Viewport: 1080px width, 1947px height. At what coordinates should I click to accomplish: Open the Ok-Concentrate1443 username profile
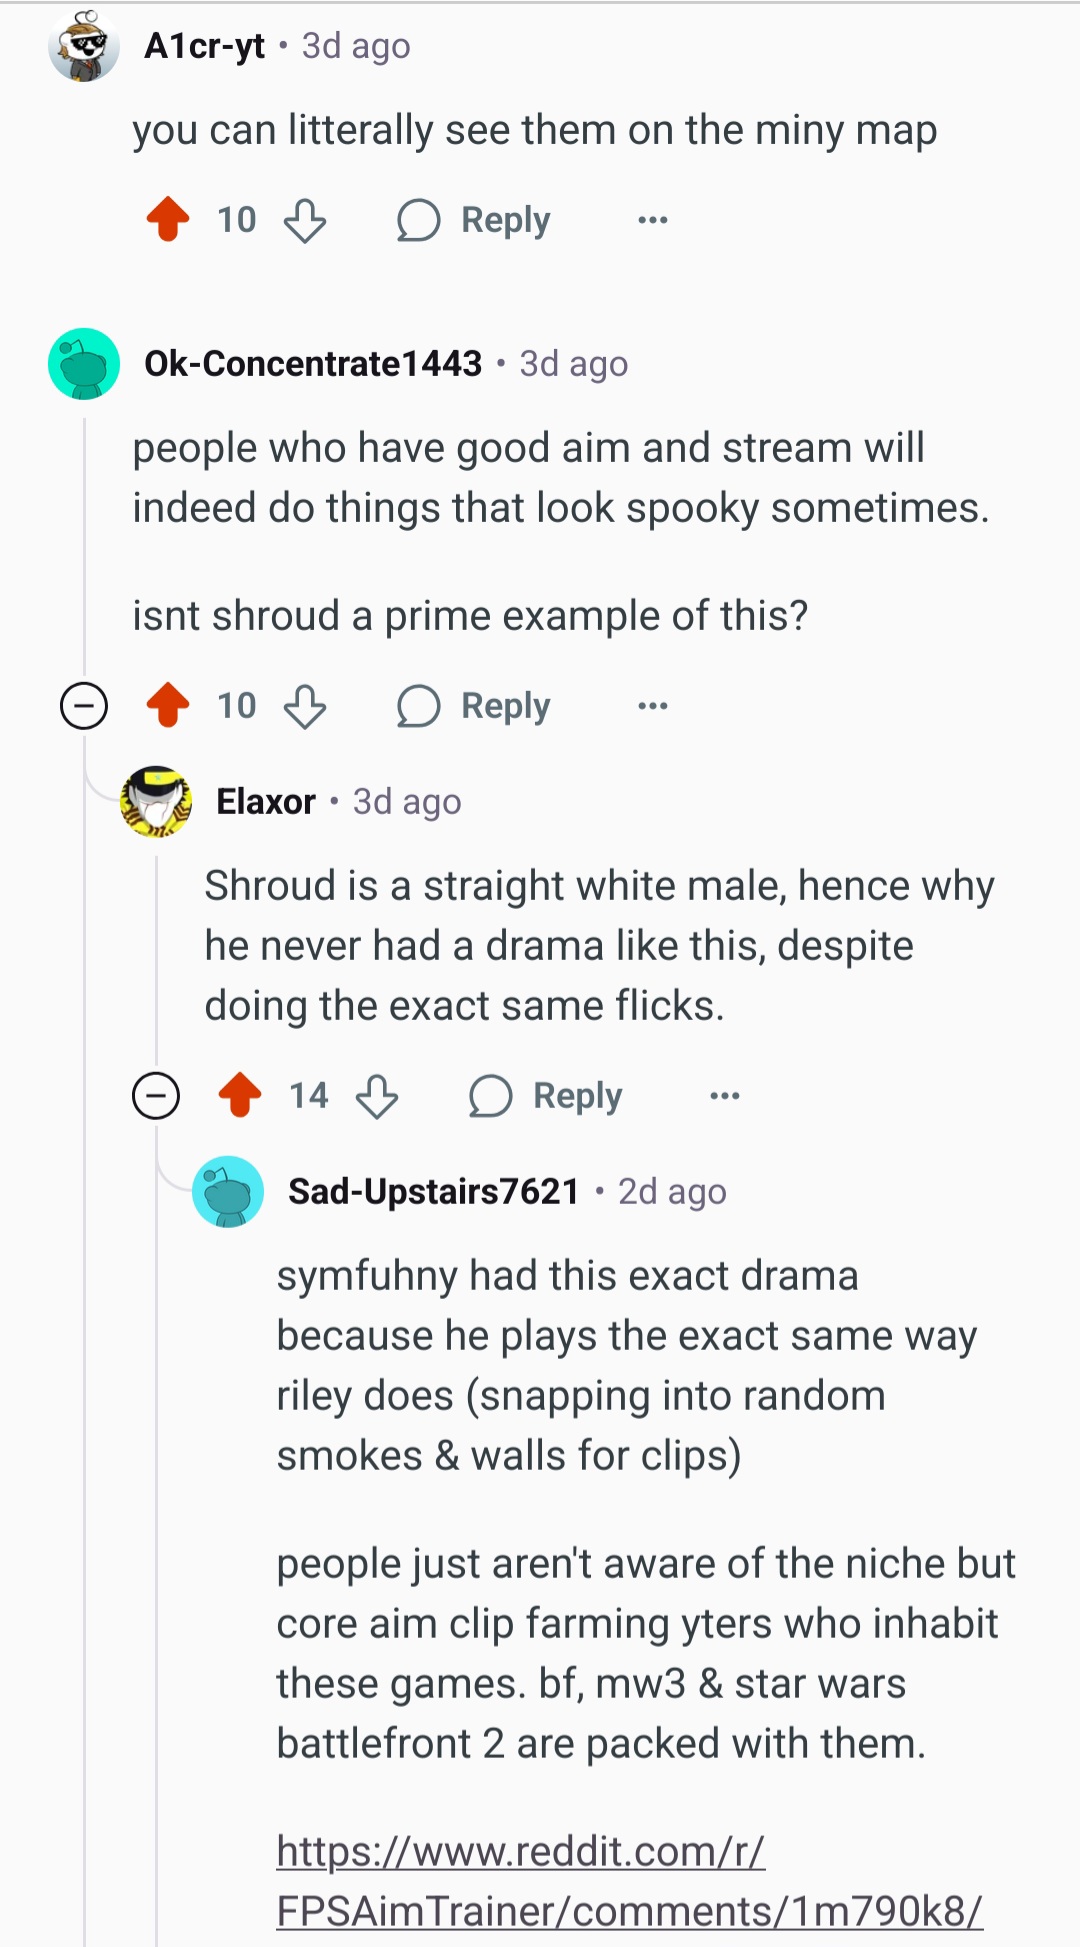click(313, 363)
